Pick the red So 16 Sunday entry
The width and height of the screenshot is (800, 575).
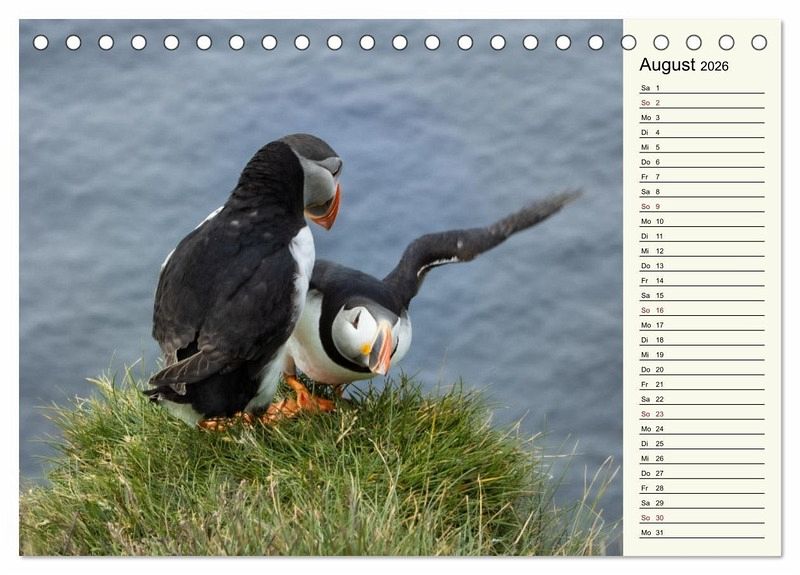(701, 310)
